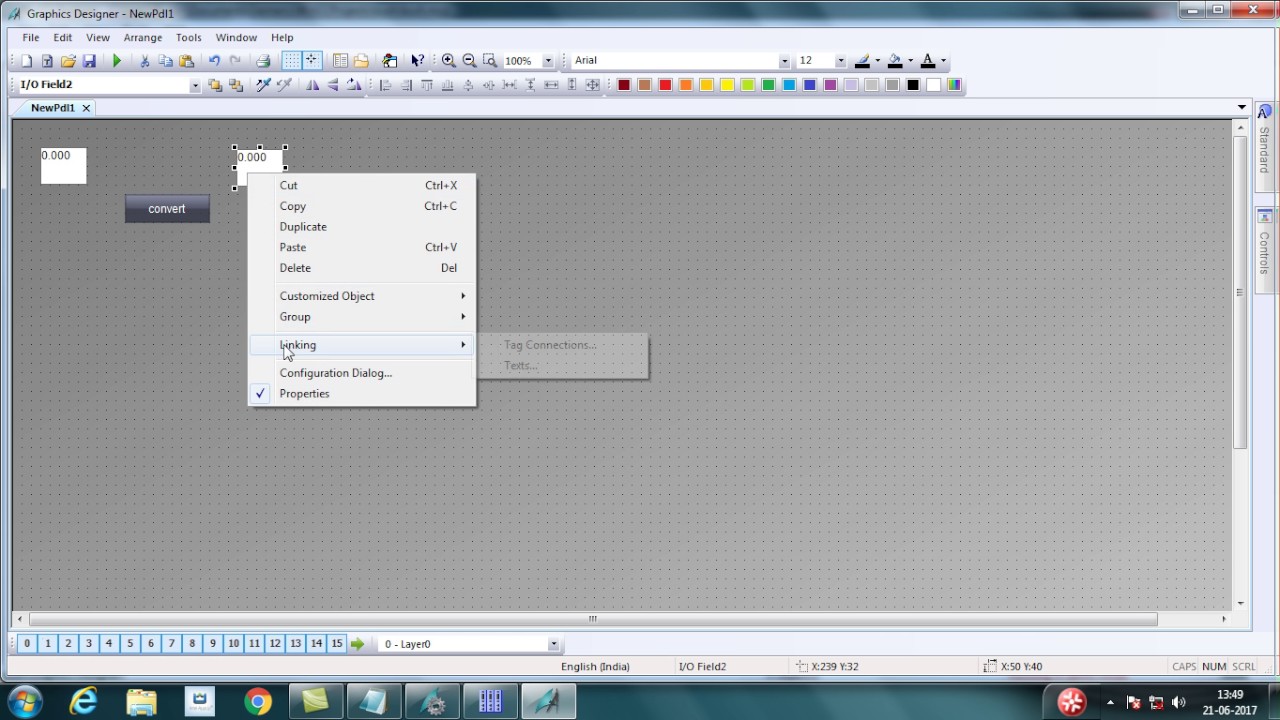
Task: Click Copy in the context menu
Action: 362,206
